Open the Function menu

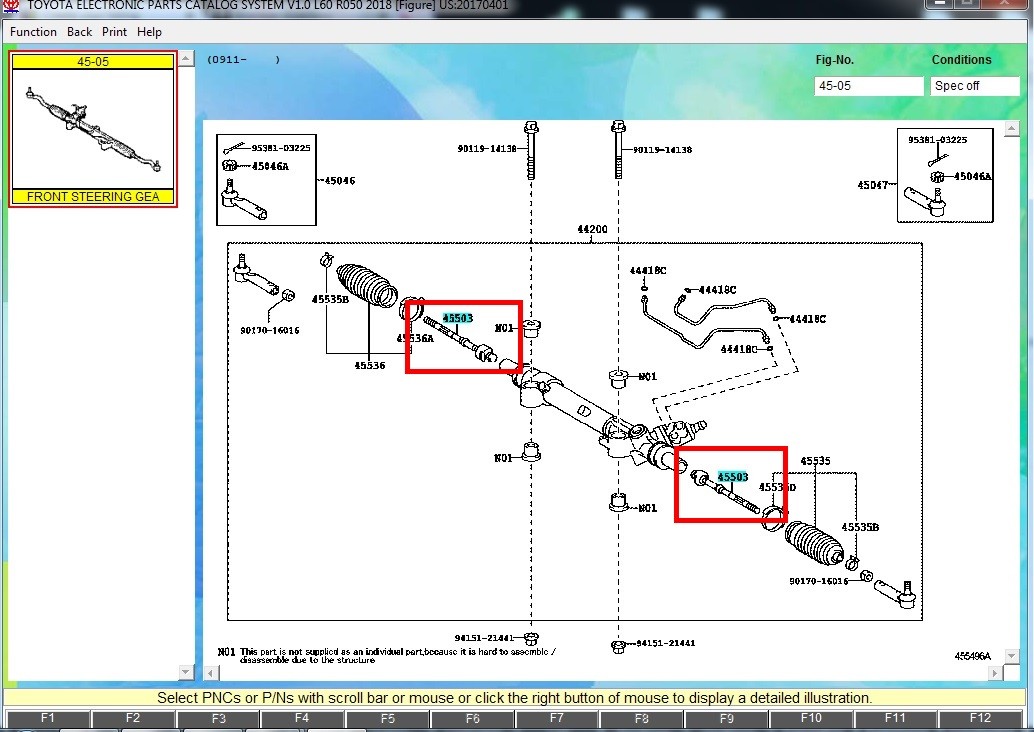33,32
